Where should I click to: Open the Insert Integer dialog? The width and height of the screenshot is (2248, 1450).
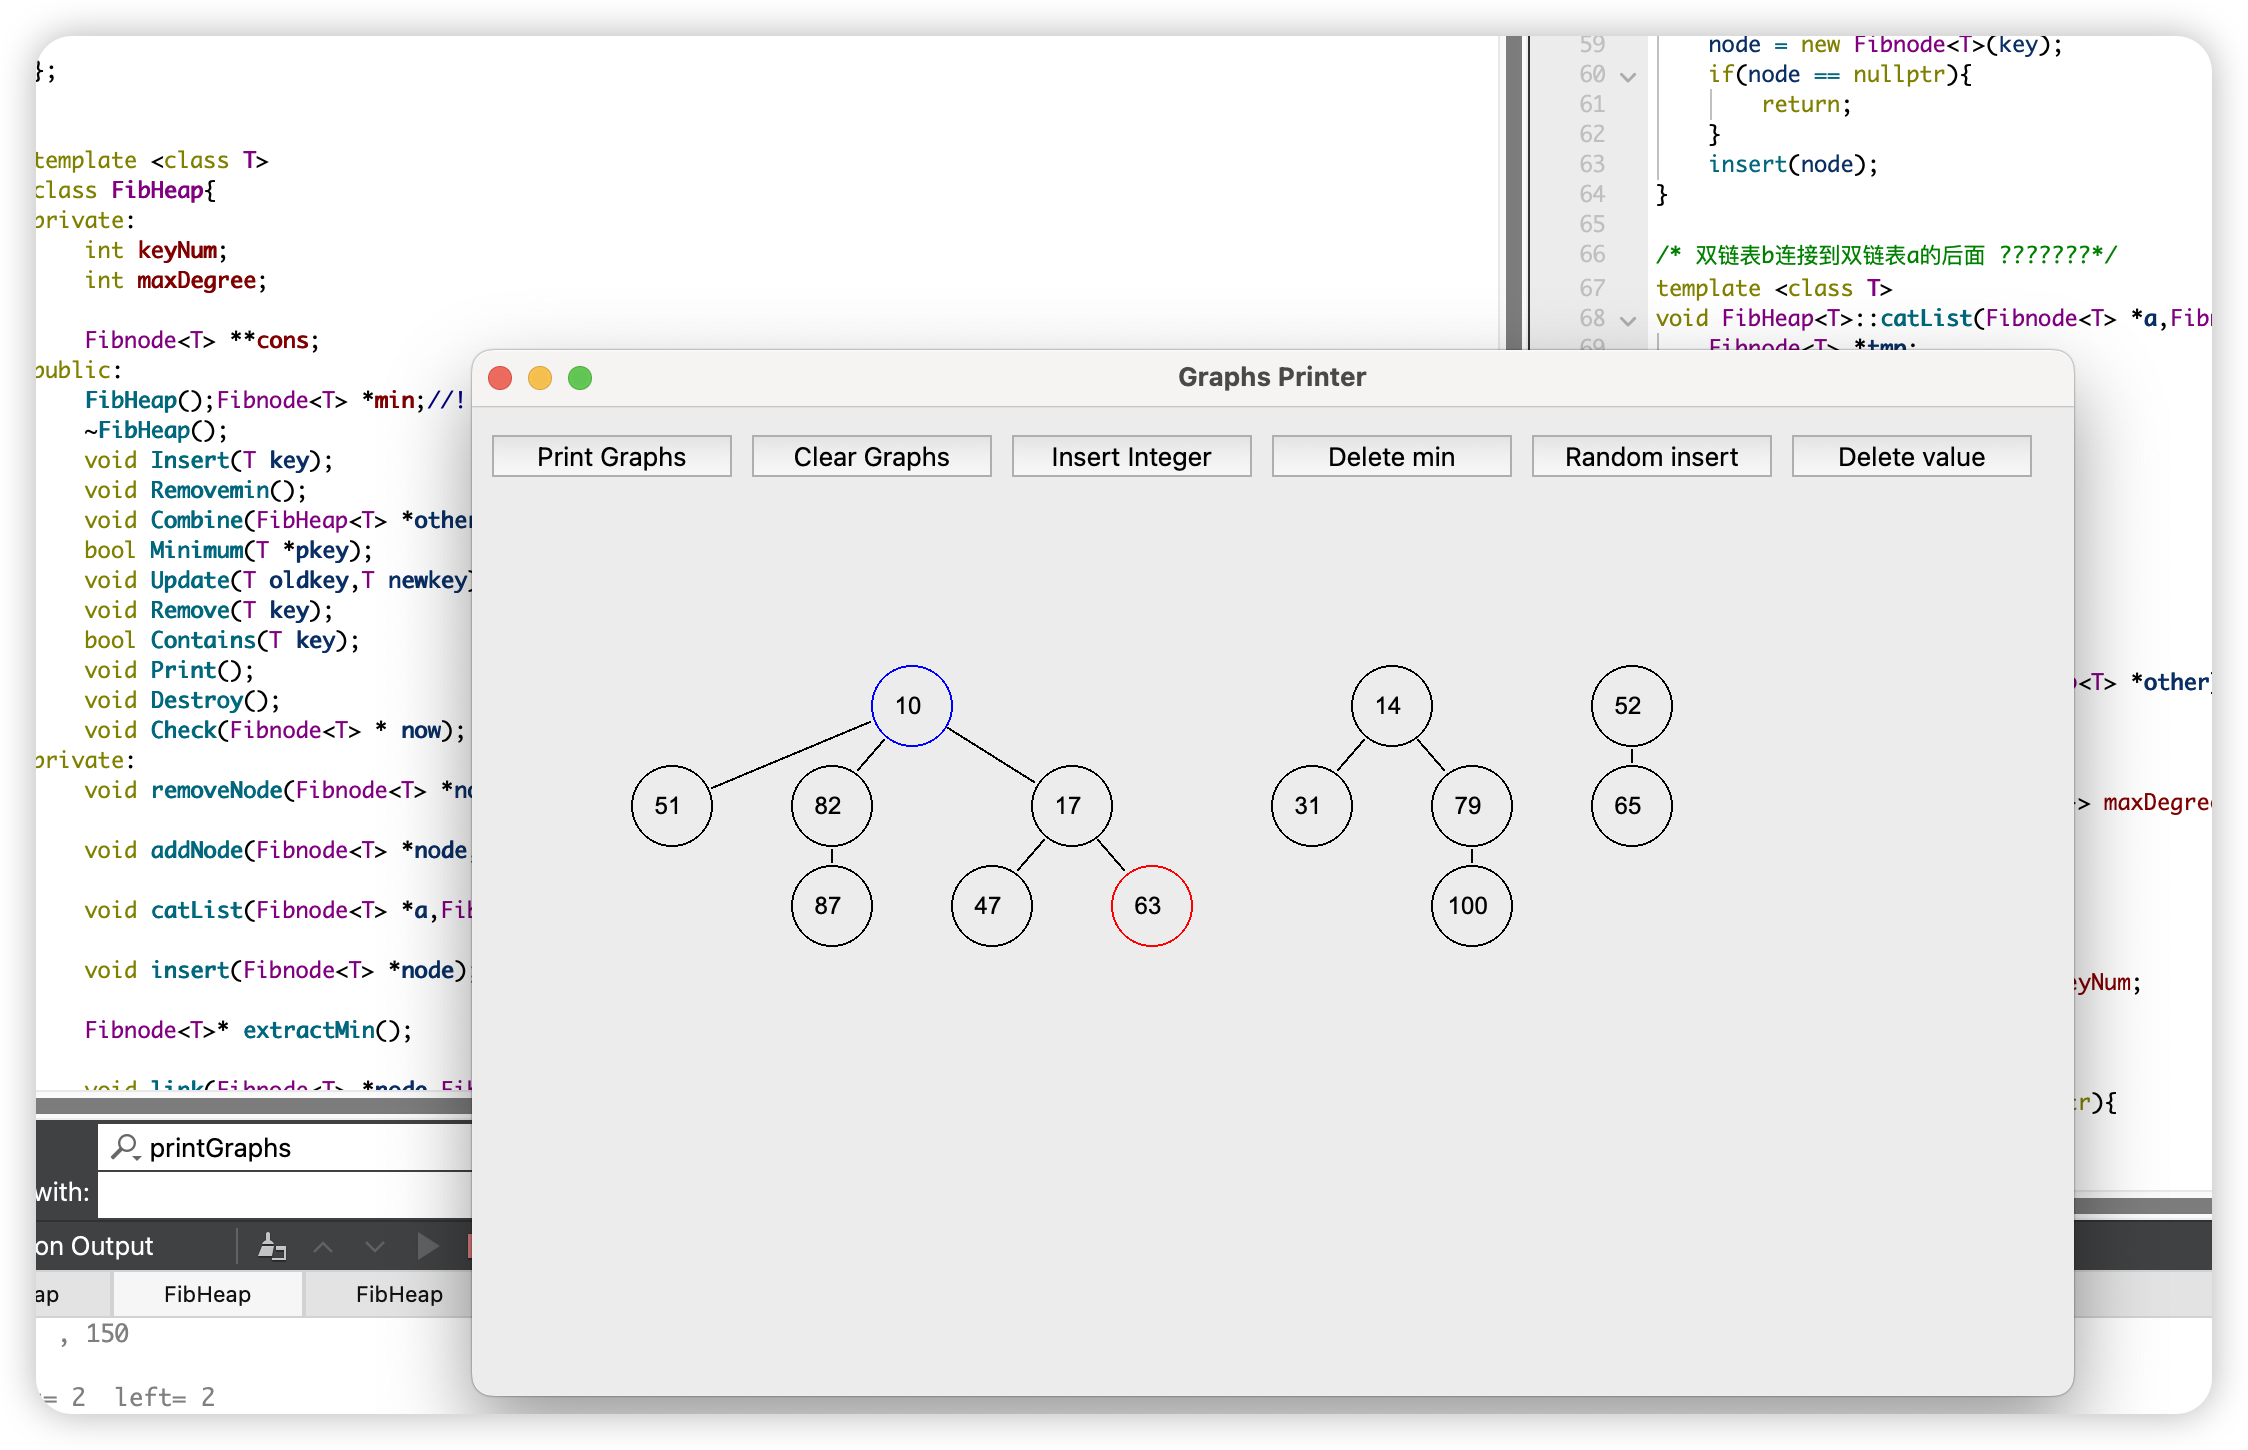1131,457
